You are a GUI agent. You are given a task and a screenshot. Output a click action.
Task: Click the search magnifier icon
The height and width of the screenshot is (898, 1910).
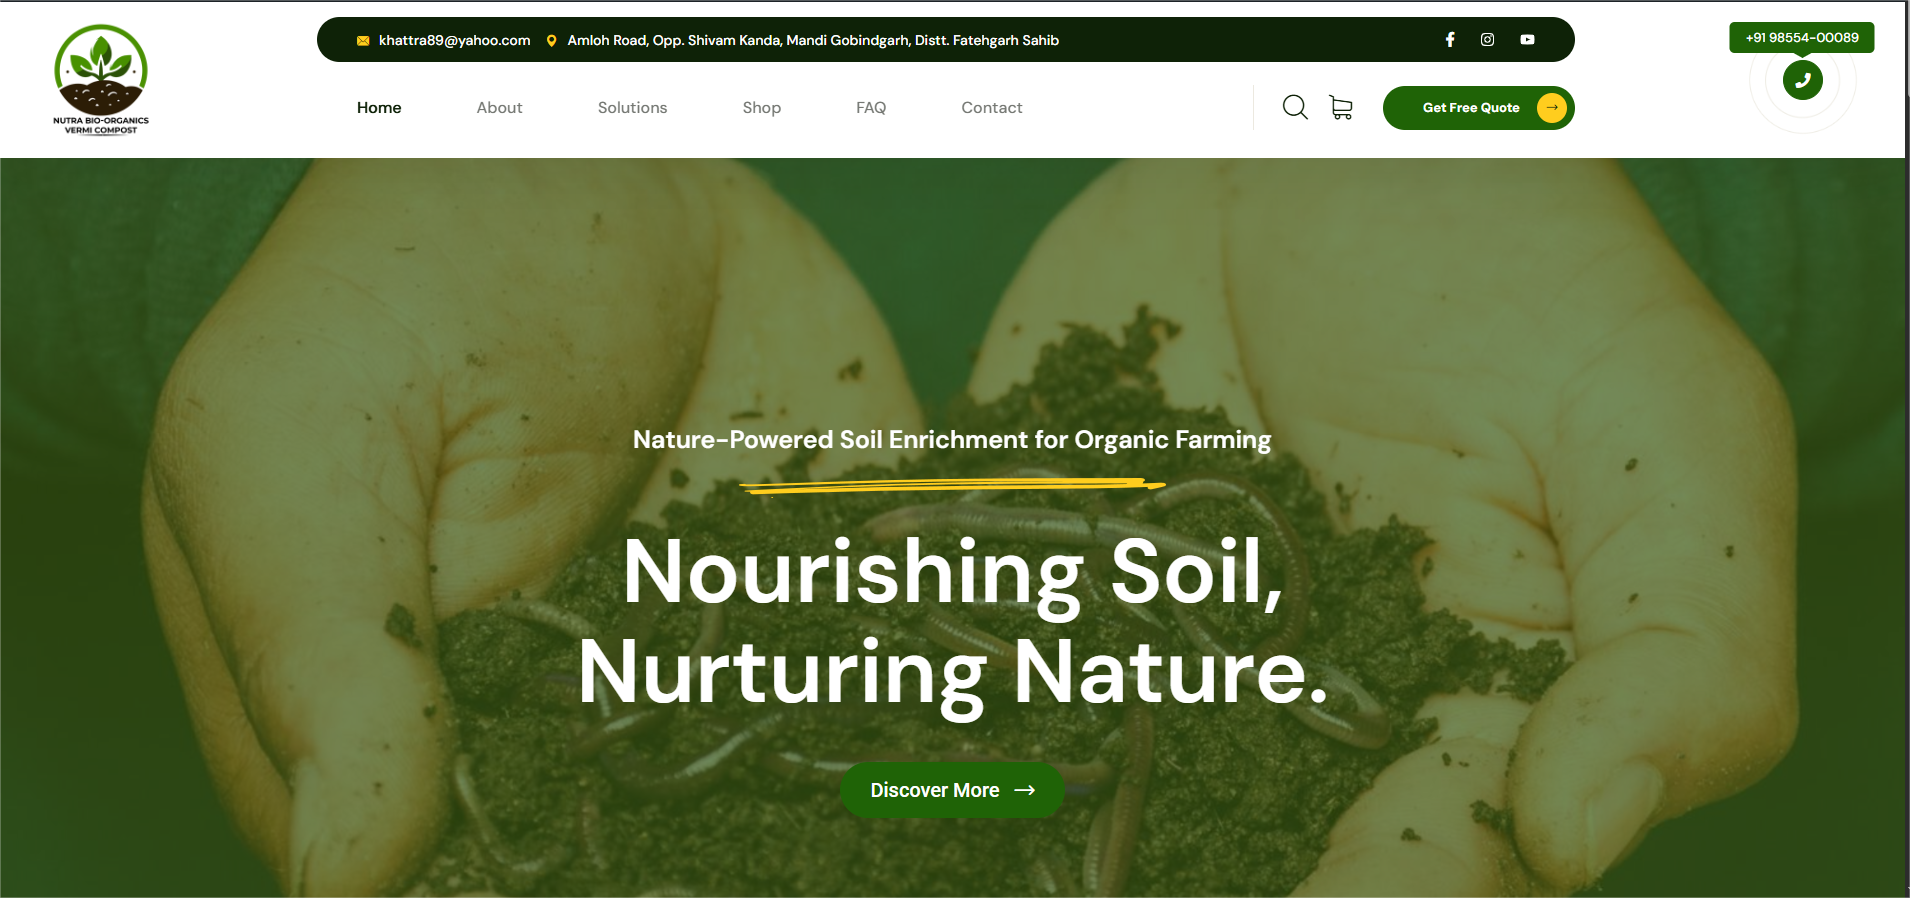1295,107
